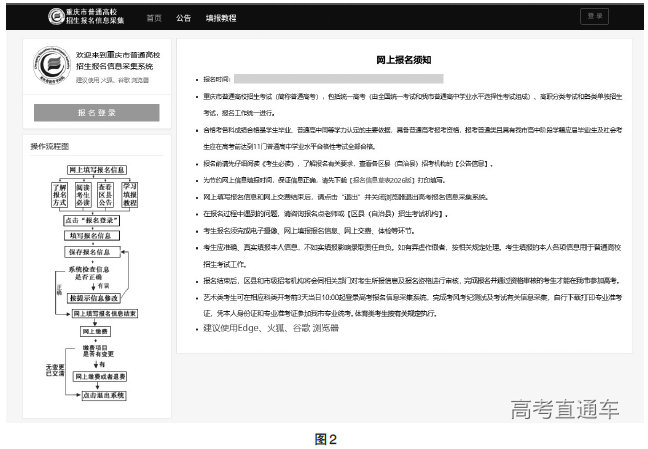This screenshot has height=449, width=648.
Task: Open the 报名信息草表 download link
Action: coord(383,180)
